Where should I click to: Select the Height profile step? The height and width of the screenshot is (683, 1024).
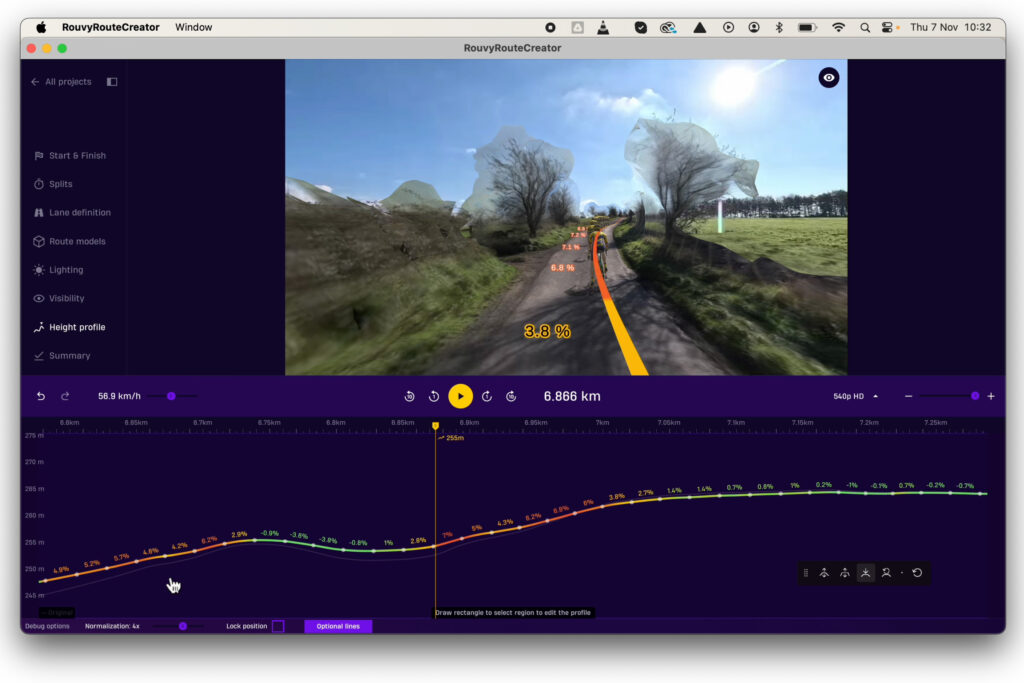[69, 327]
